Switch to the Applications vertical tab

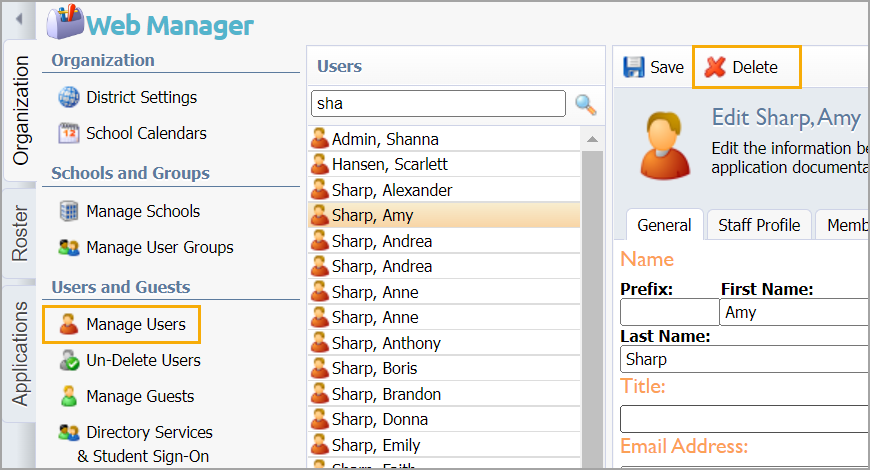coord(20,353)
